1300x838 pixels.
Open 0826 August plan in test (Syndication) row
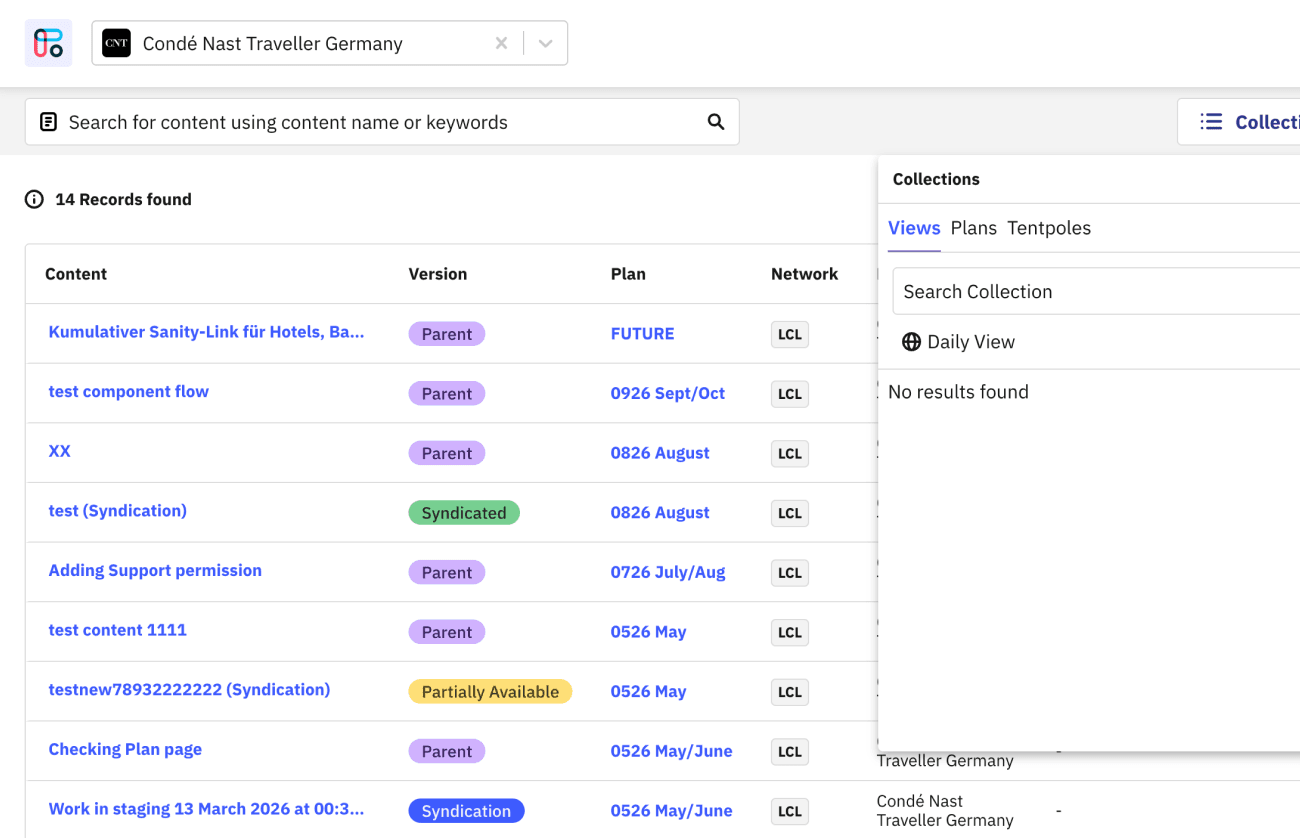pos(660,513)
